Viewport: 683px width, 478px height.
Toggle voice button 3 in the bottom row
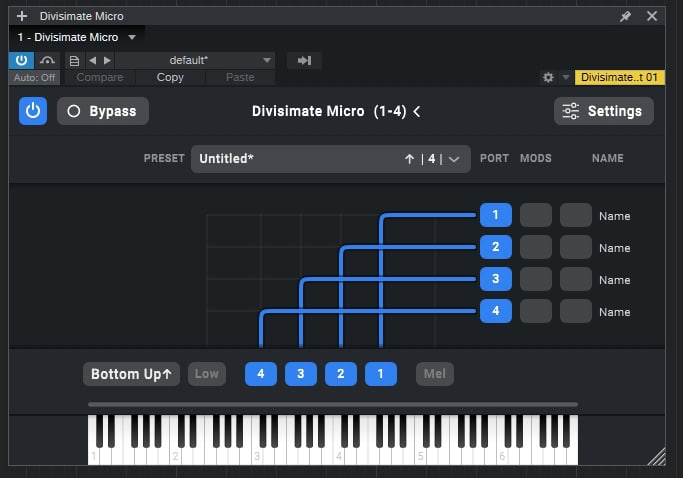[x=301, y=374]
